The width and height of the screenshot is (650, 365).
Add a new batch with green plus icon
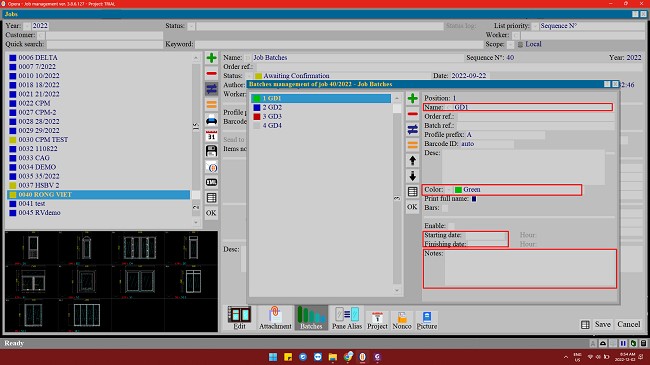(x=412, y=98)
